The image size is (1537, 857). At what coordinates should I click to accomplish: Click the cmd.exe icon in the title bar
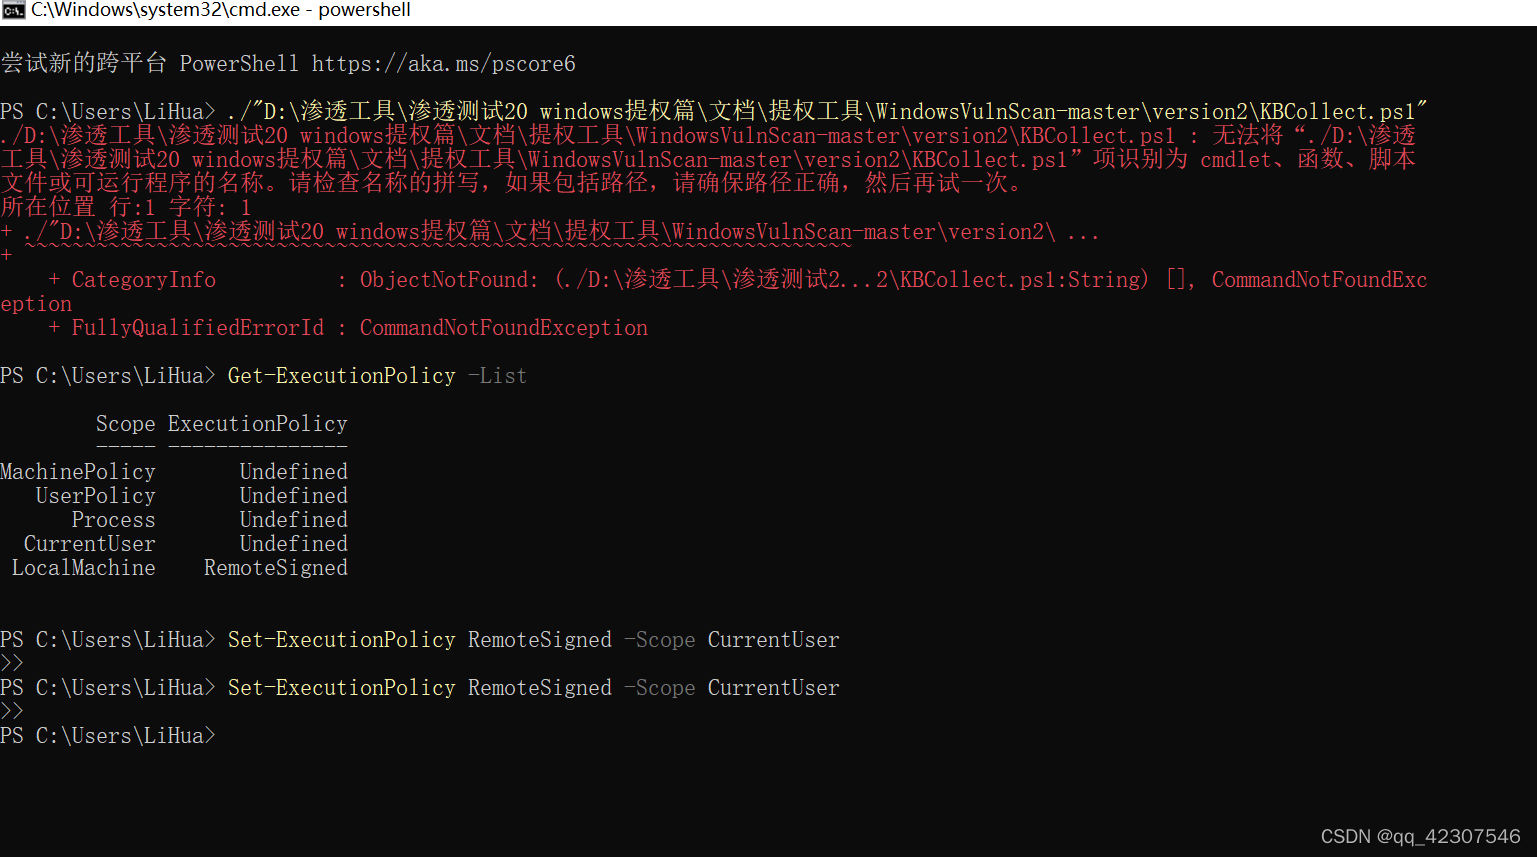(13, 10)
